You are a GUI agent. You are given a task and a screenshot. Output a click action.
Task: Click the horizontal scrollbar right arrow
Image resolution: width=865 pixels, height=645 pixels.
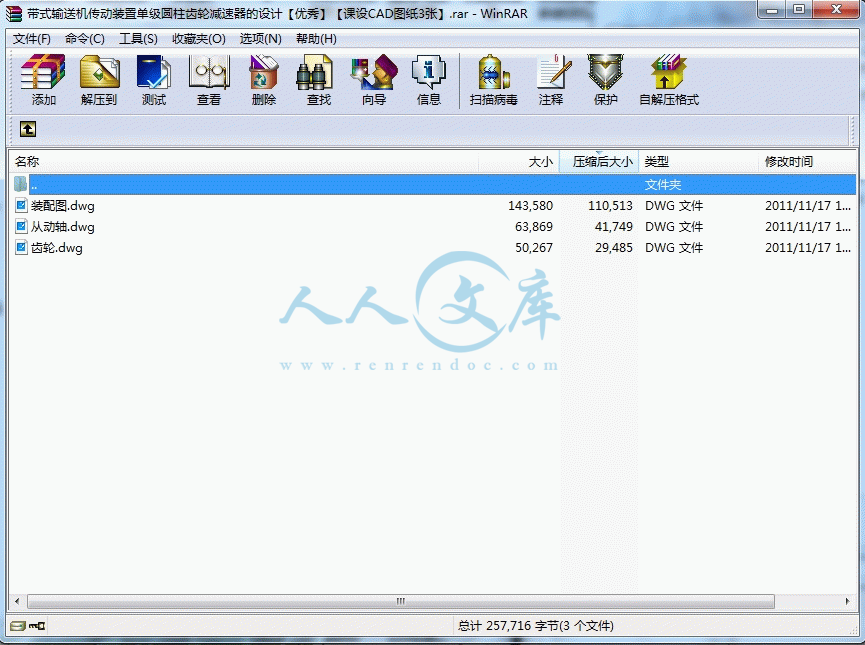pos(847,601)
